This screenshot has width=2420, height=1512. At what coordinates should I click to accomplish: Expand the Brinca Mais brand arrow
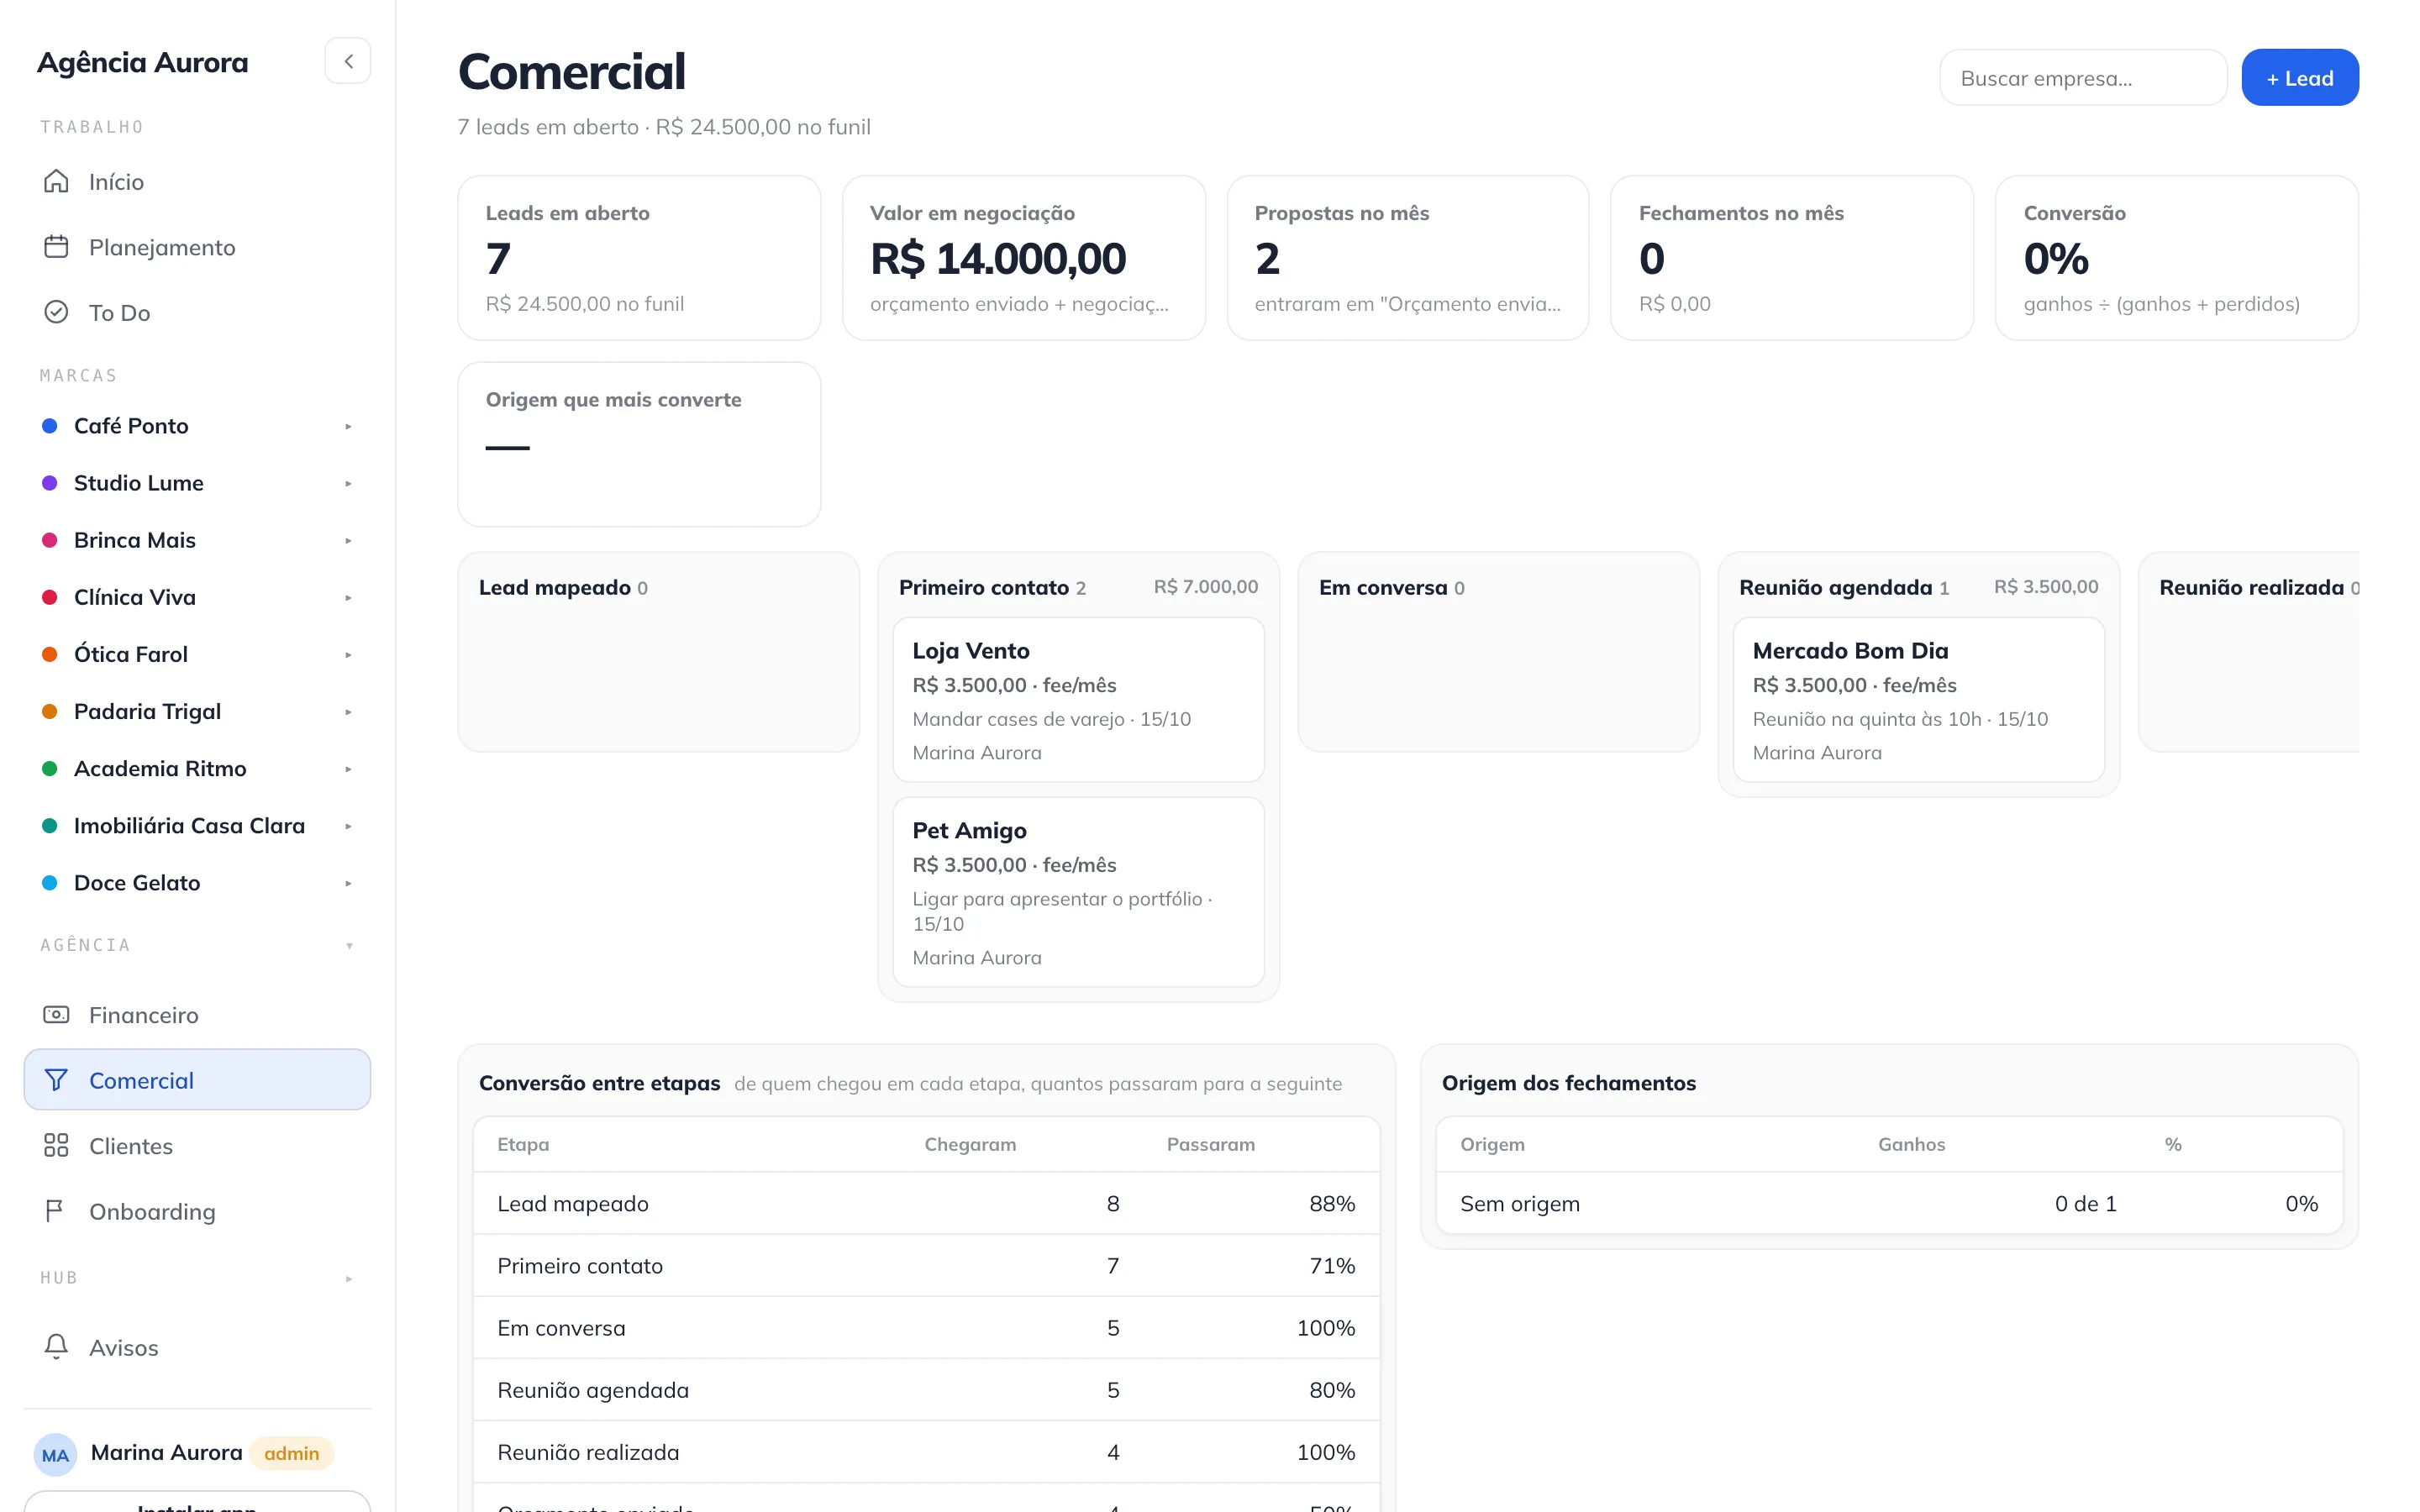[348, 540]
